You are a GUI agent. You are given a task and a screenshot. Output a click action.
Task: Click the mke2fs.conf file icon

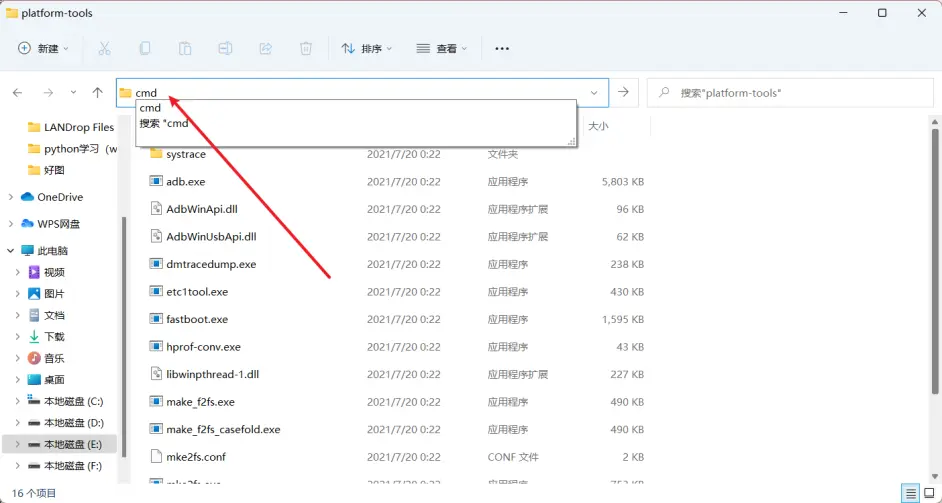pos(156,457)
